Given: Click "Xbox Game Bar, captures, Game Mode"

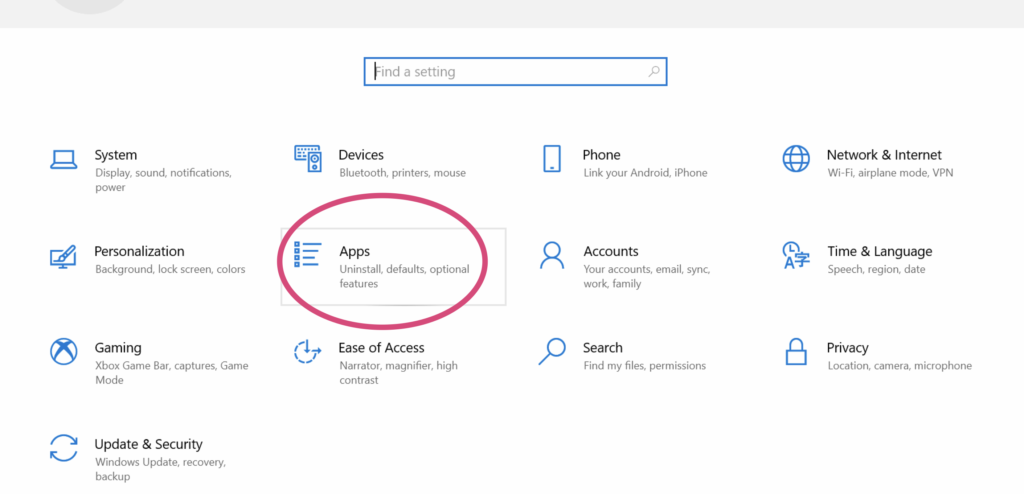Looking at the screenshot, I should (x=172, y=372).
